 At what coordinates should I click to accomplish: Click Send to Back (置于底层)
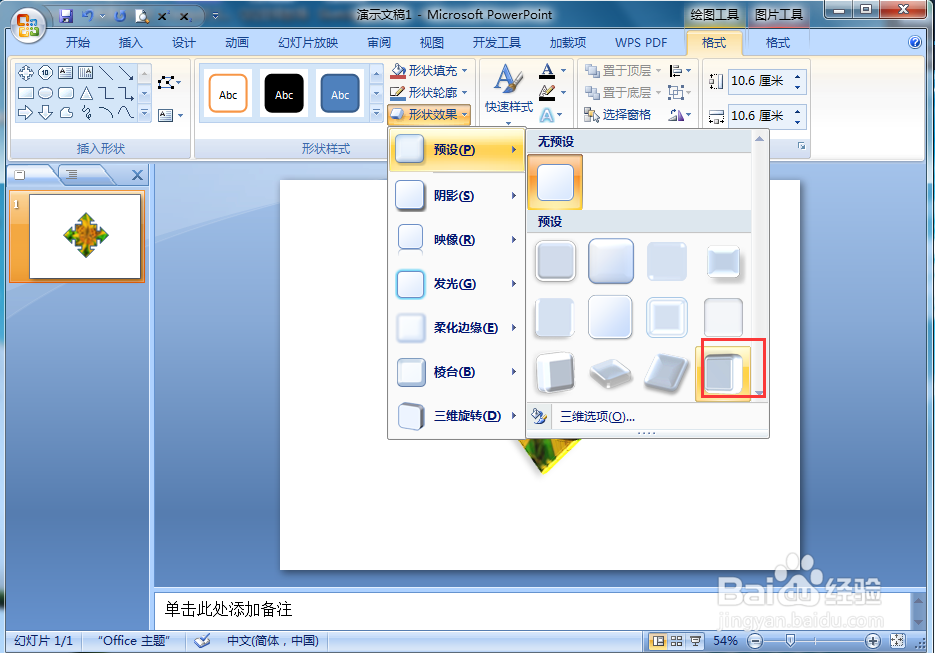click(x=618, y=92)
